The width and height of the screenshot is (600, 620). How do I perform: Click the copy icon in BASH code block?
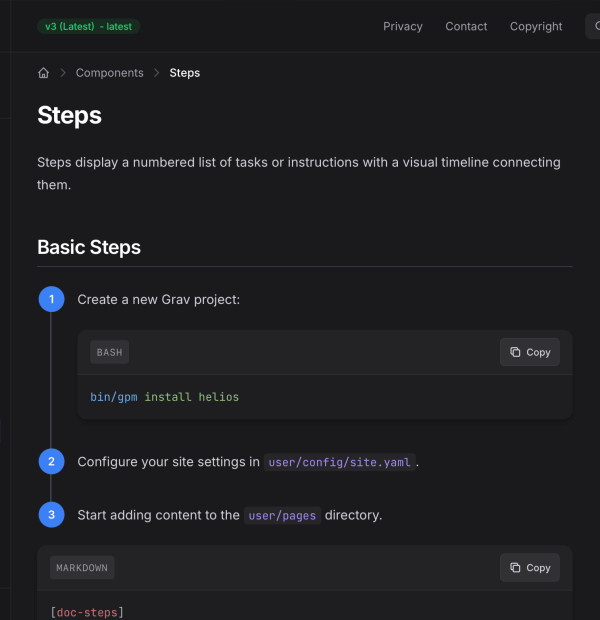click(515, 352)
